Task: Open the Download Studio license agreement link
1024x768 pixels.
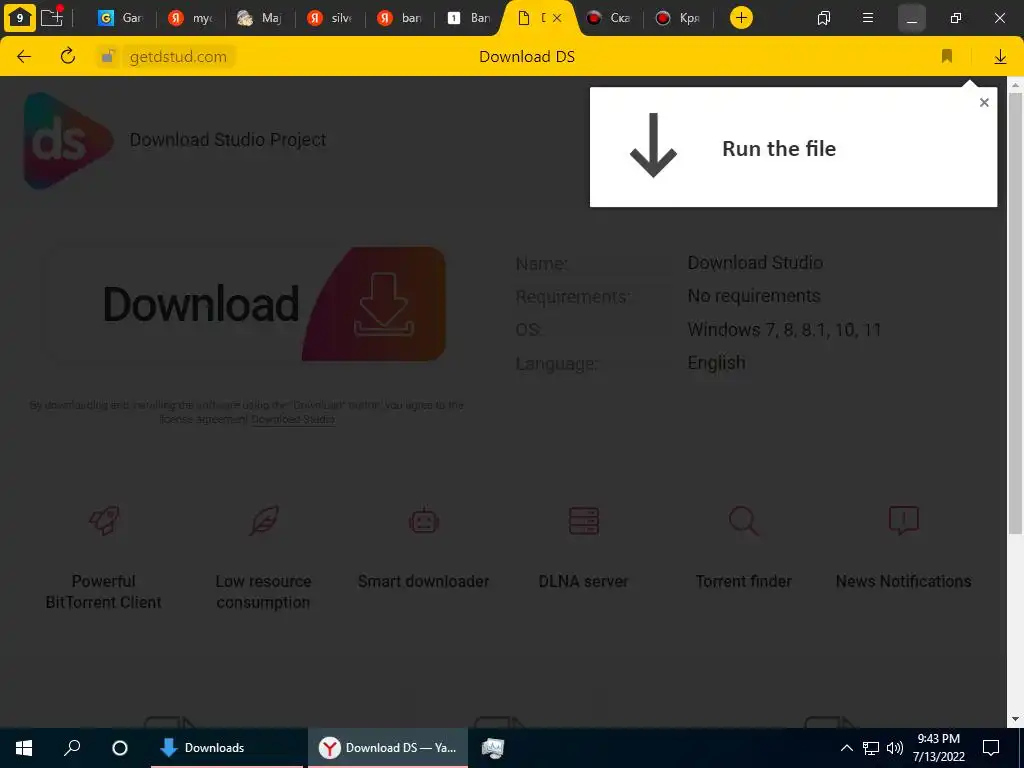Action: (x=293, y=419)
